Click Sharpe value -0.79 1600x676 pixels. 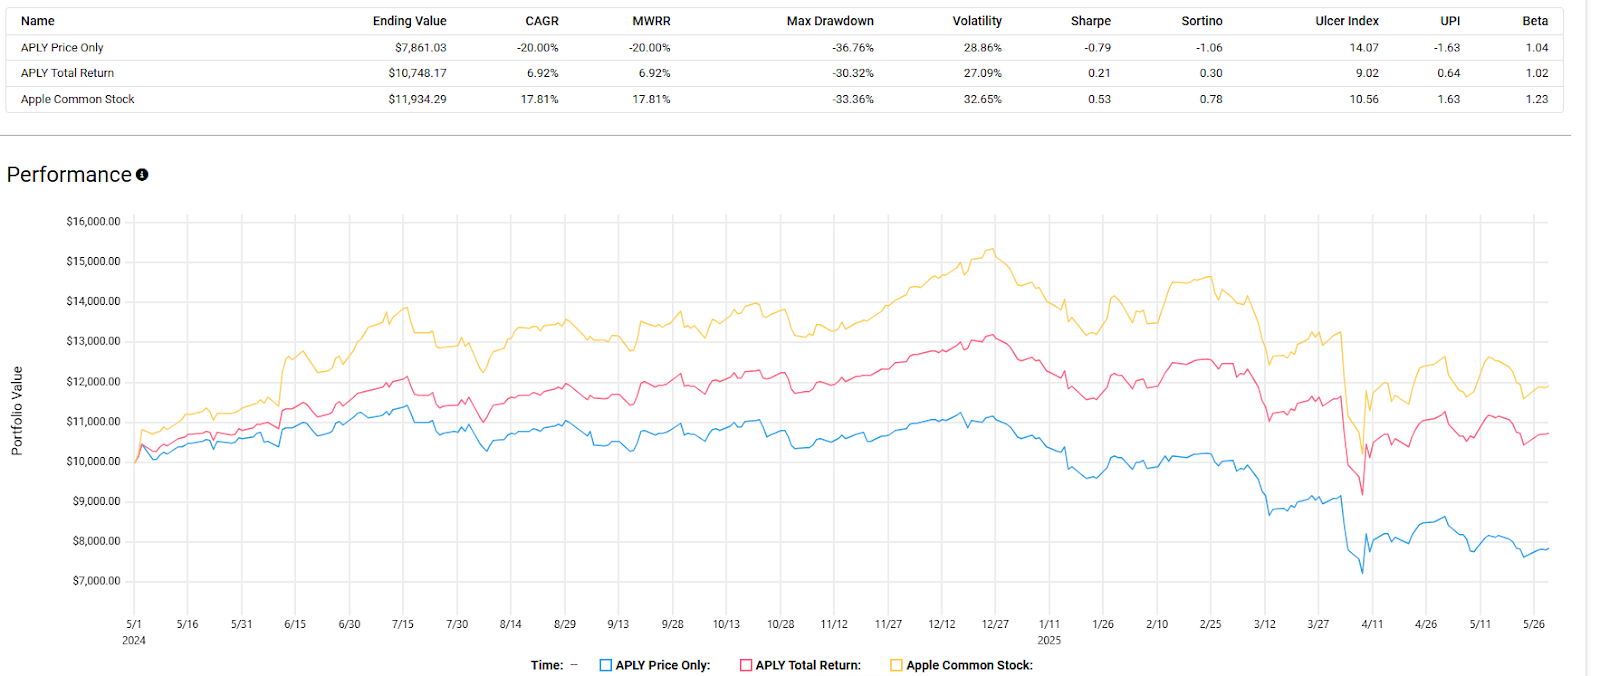pyautogui.click(x=1098, y=48)
